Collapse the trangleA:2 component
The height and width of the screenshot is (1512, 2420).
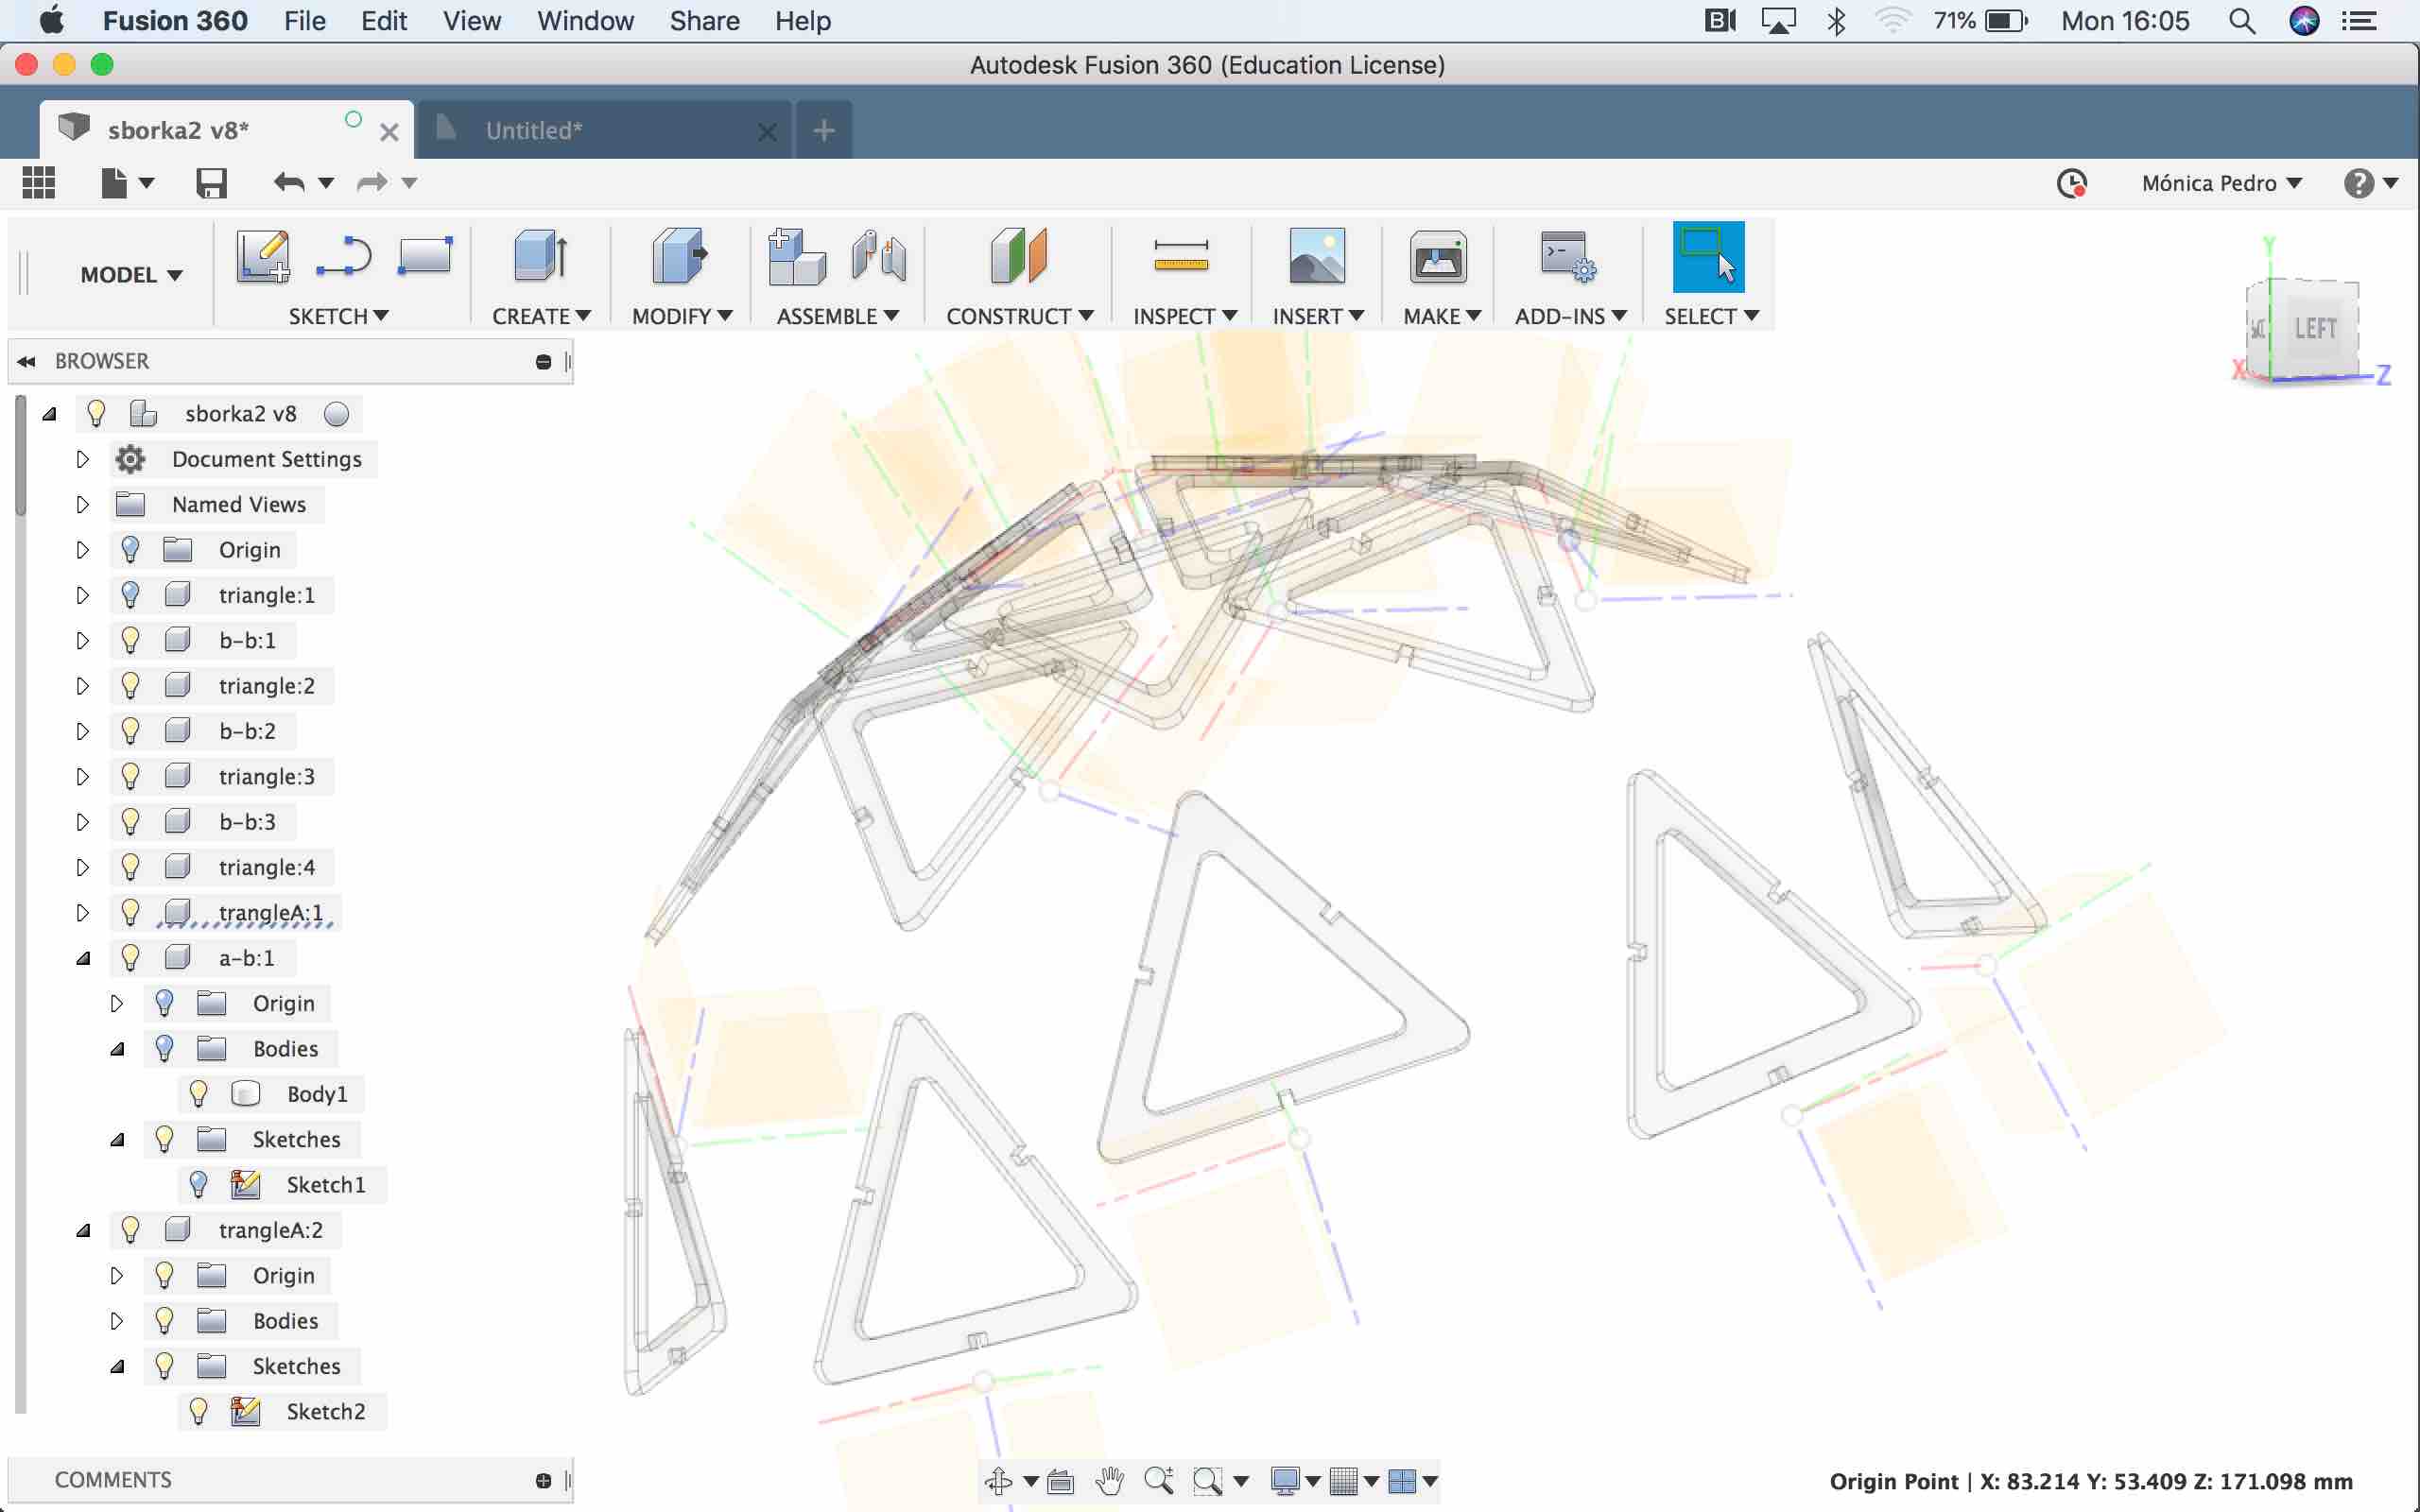coord(83,1230)
